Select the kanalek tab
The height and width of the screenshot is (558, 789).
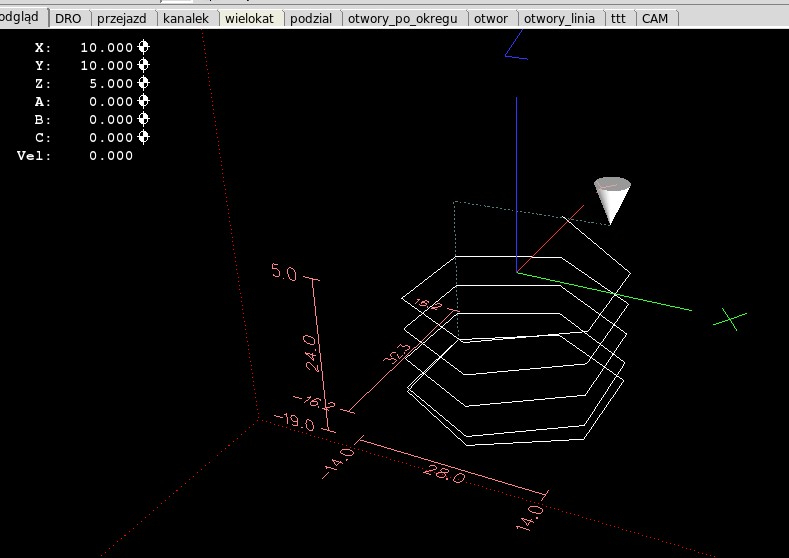pos(186,19)
